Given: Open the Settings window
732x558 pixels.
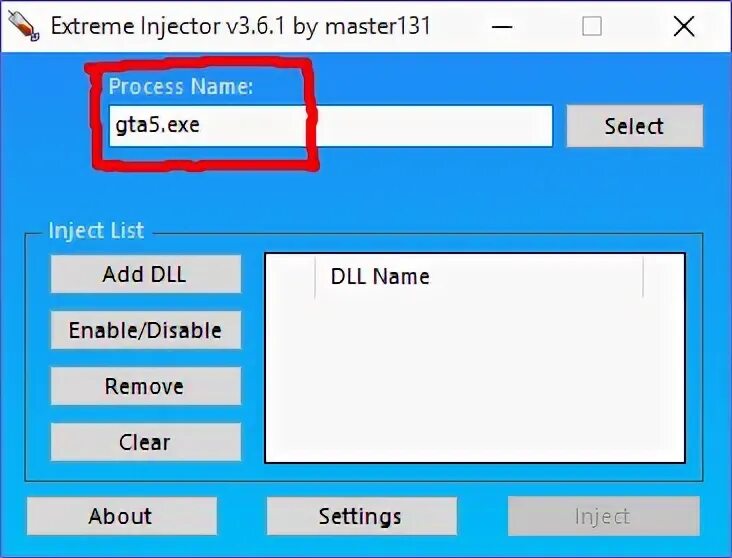Looking at the screenshot, I should 361,516.
